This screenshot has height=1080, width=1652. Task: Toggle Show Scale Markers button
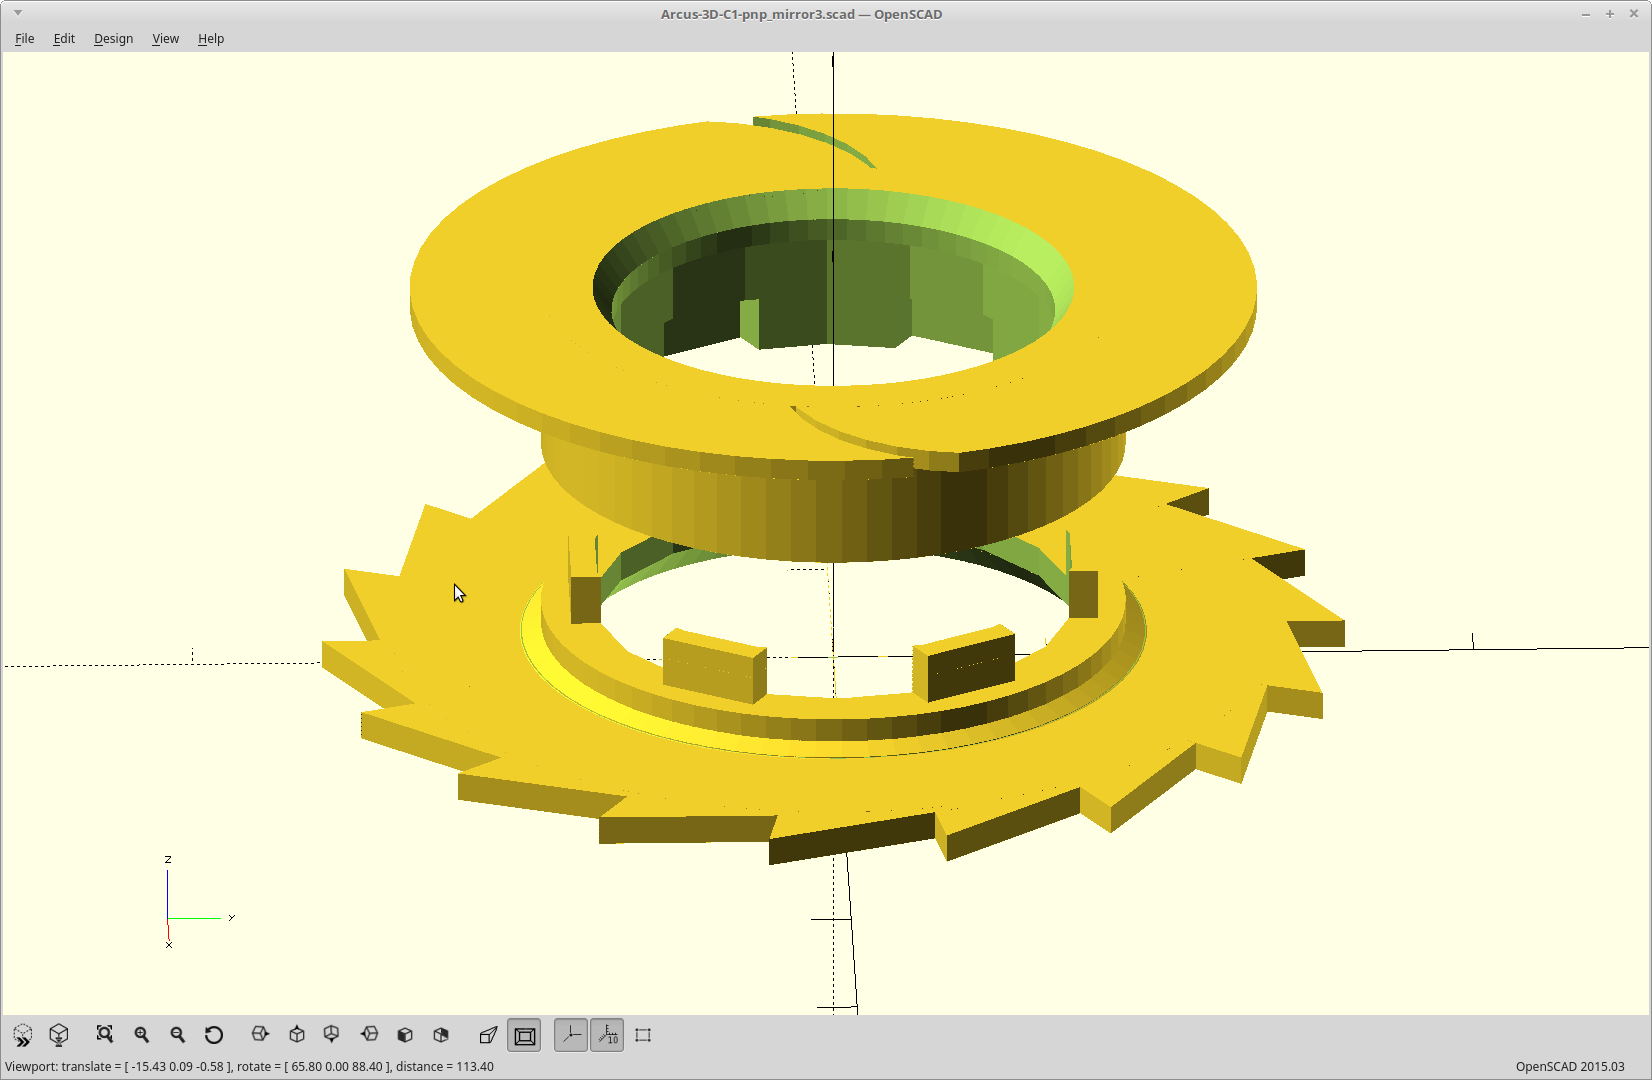tap(607, 1036)
